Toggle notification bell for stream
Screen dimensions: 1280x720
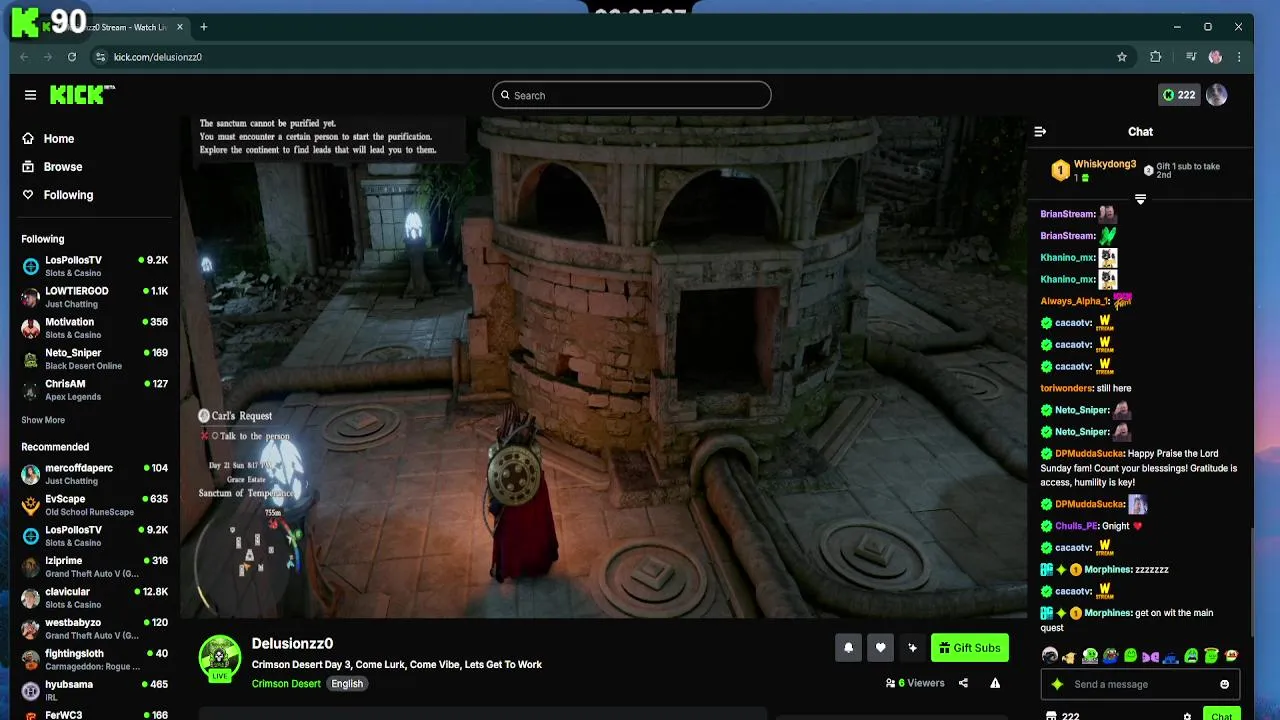click(848, 648)
